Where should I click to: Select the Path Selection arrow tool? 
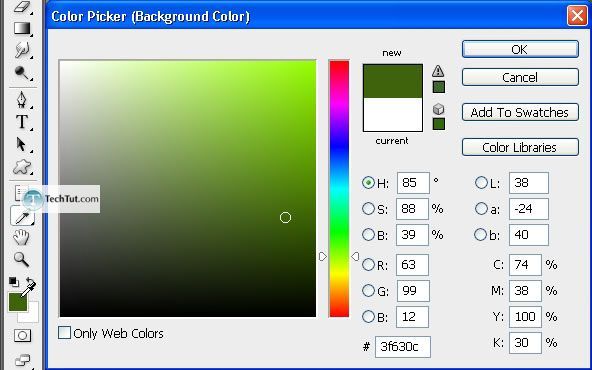click(x=21, y=145)
